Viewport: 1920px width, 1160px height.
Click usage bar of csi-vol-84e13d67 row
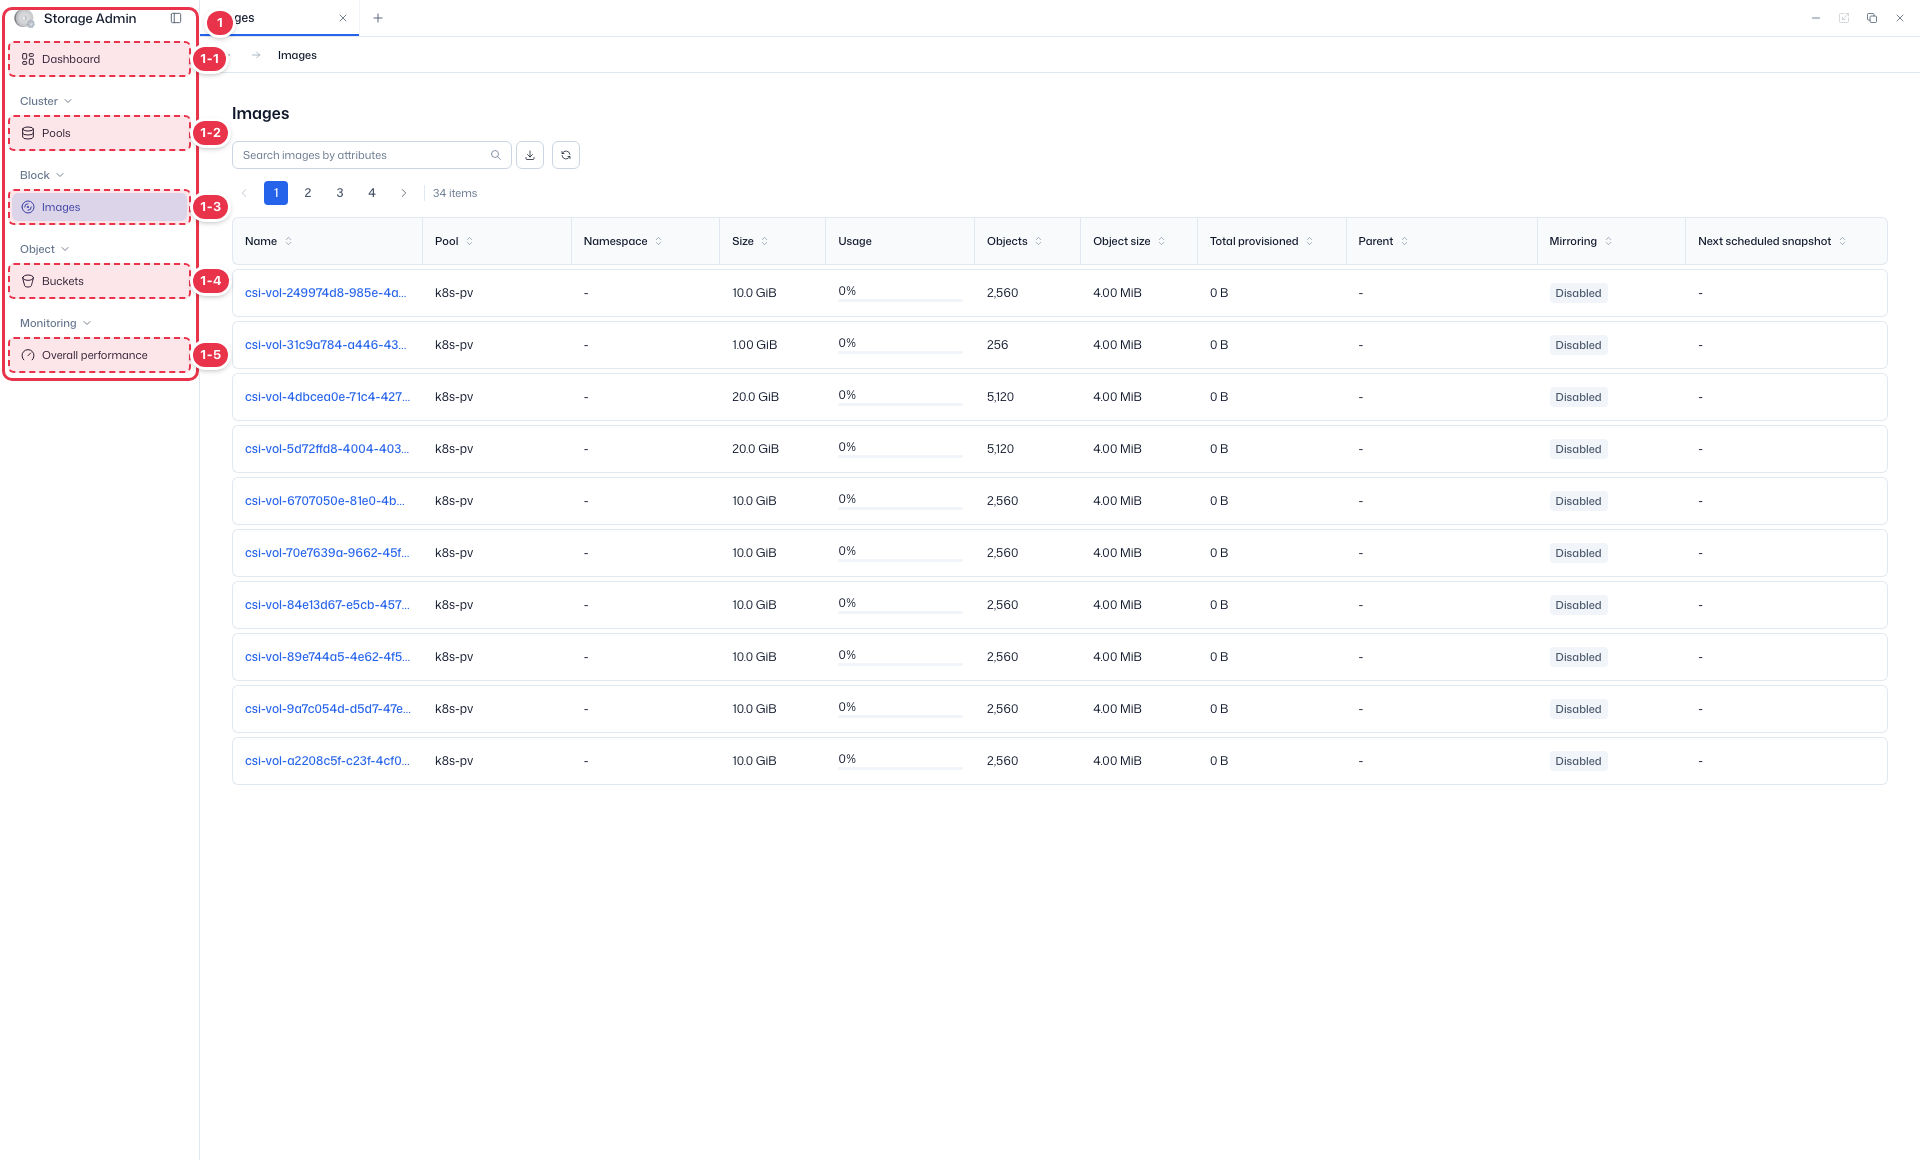click(900, 613)
